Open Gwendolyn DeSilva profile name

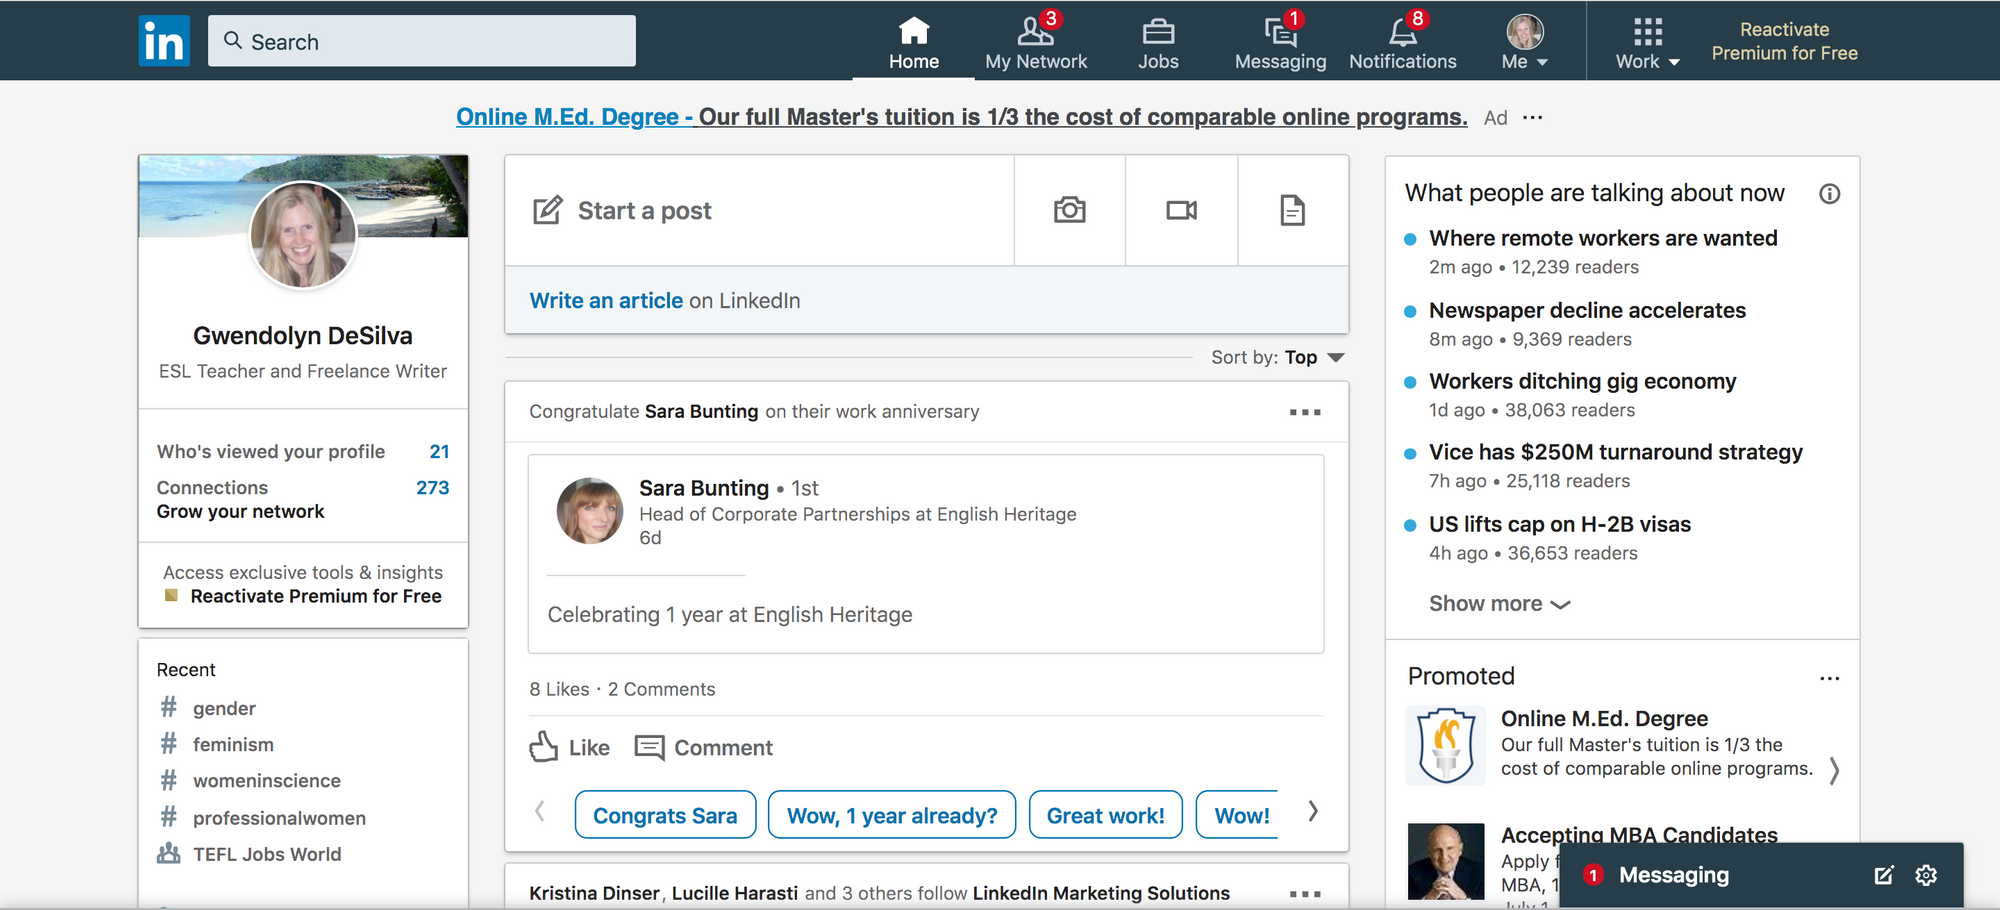[x=303, y=335]
